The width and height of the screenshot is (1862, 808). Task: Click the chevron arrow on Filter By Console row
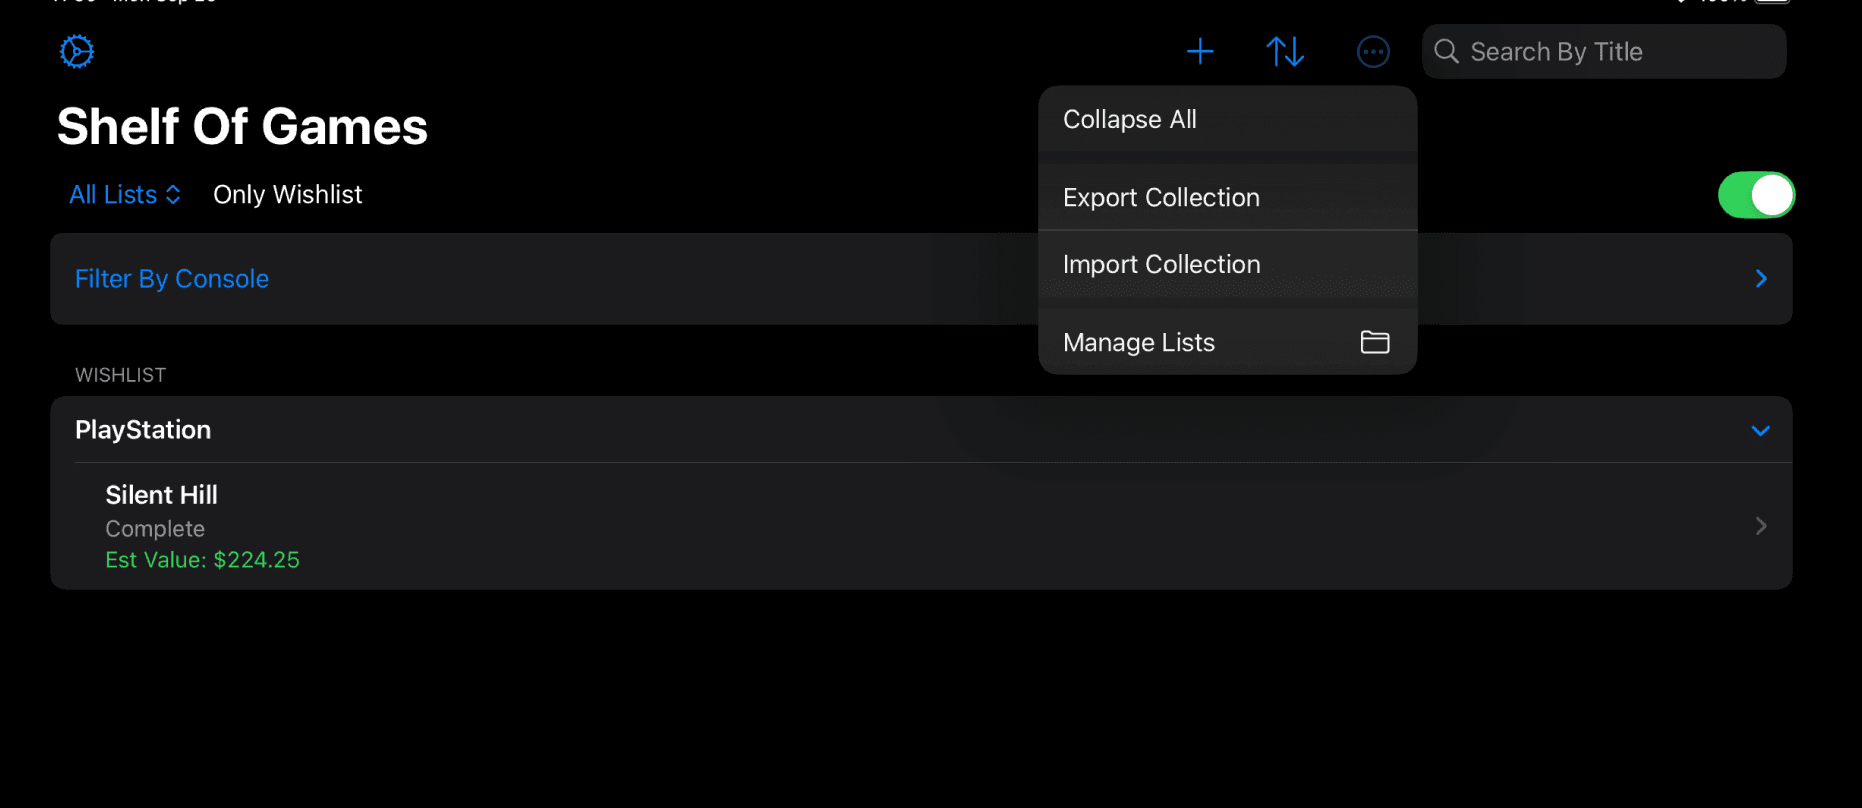tap(1761, 278)
